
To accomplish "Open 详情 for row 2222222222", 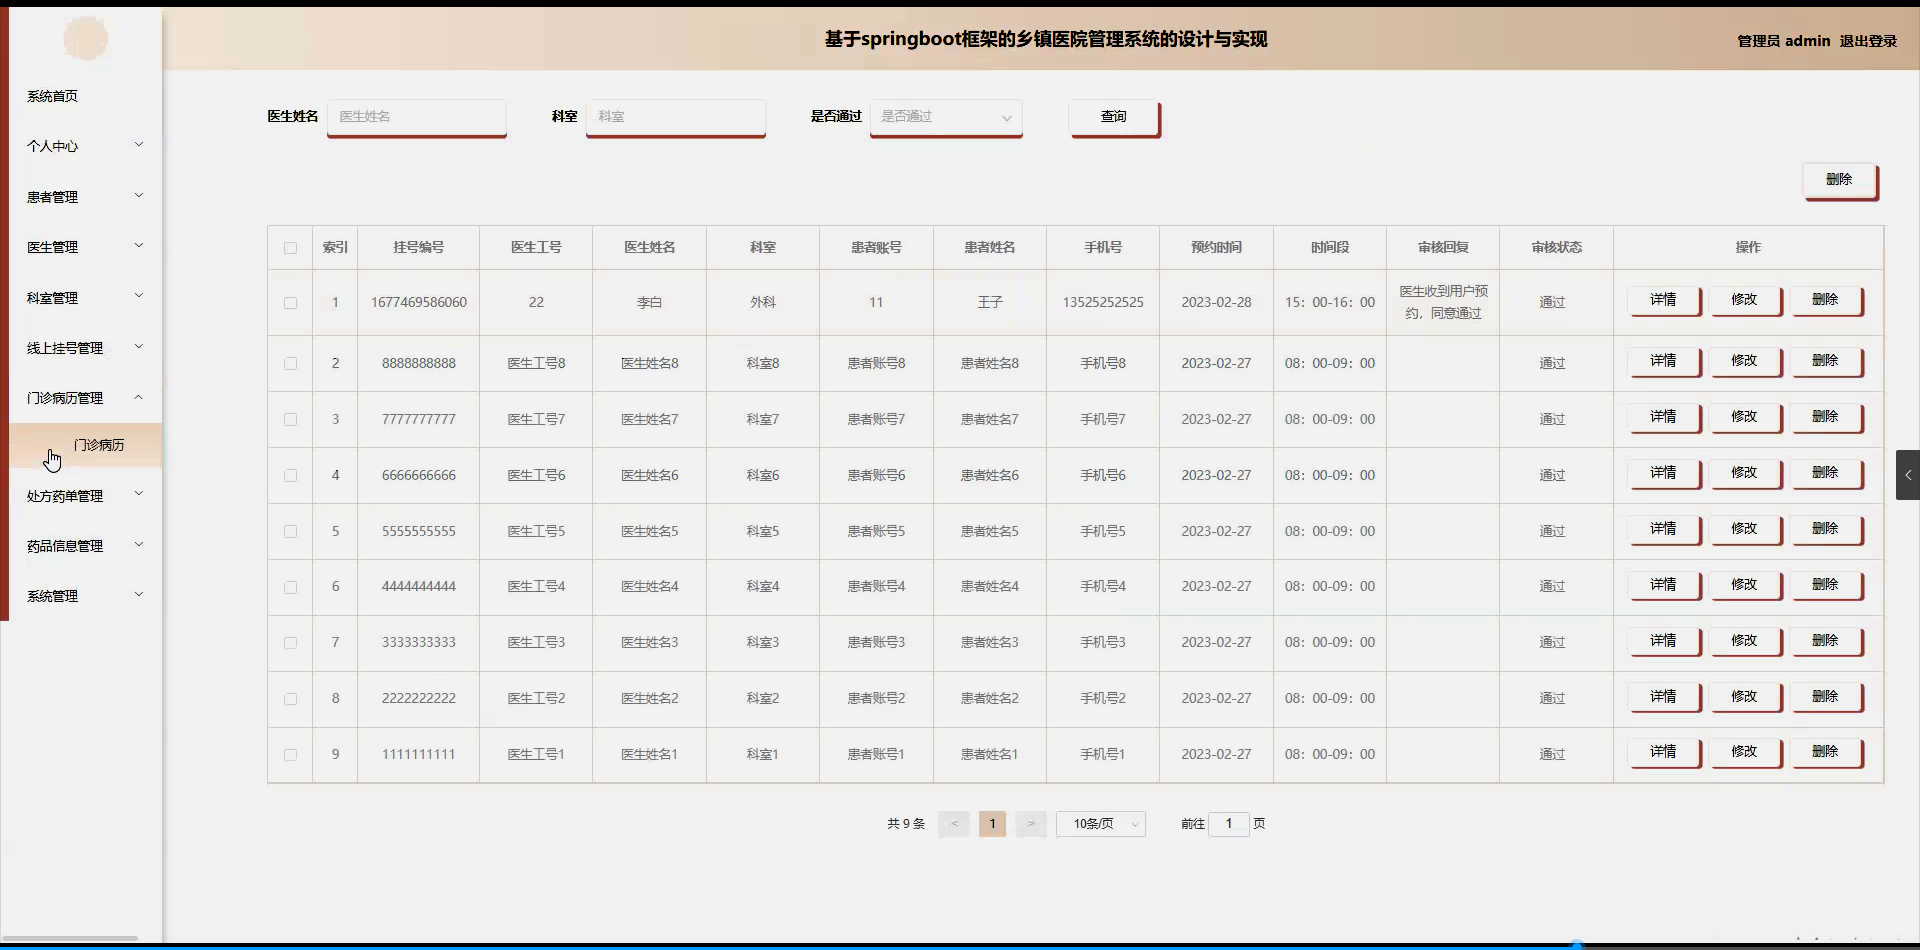I will 1664,697.
